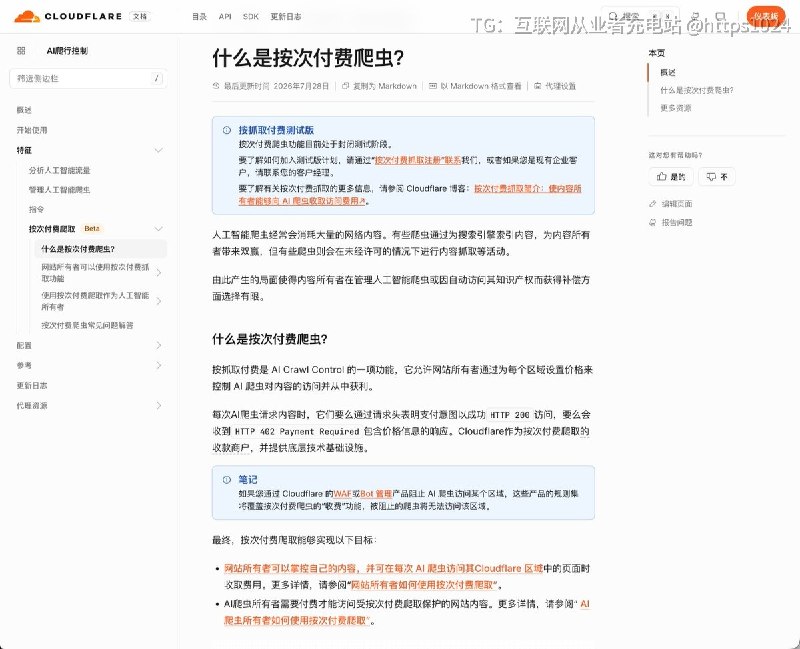800x649 pixels.
Task: Expand the 参考 sidebar section
Action: click(159, 365)
